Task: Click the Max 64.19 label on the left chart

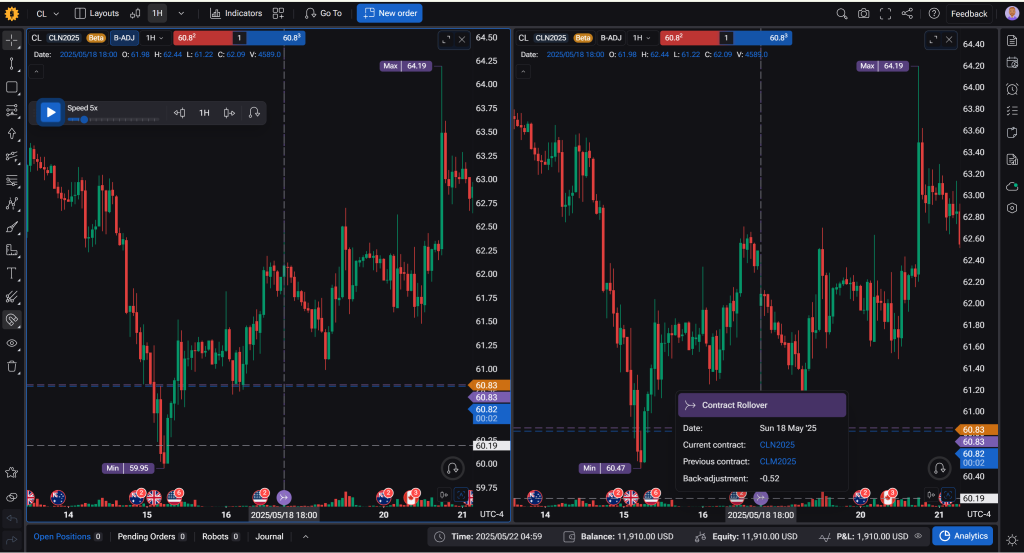Action: [406, 66]
